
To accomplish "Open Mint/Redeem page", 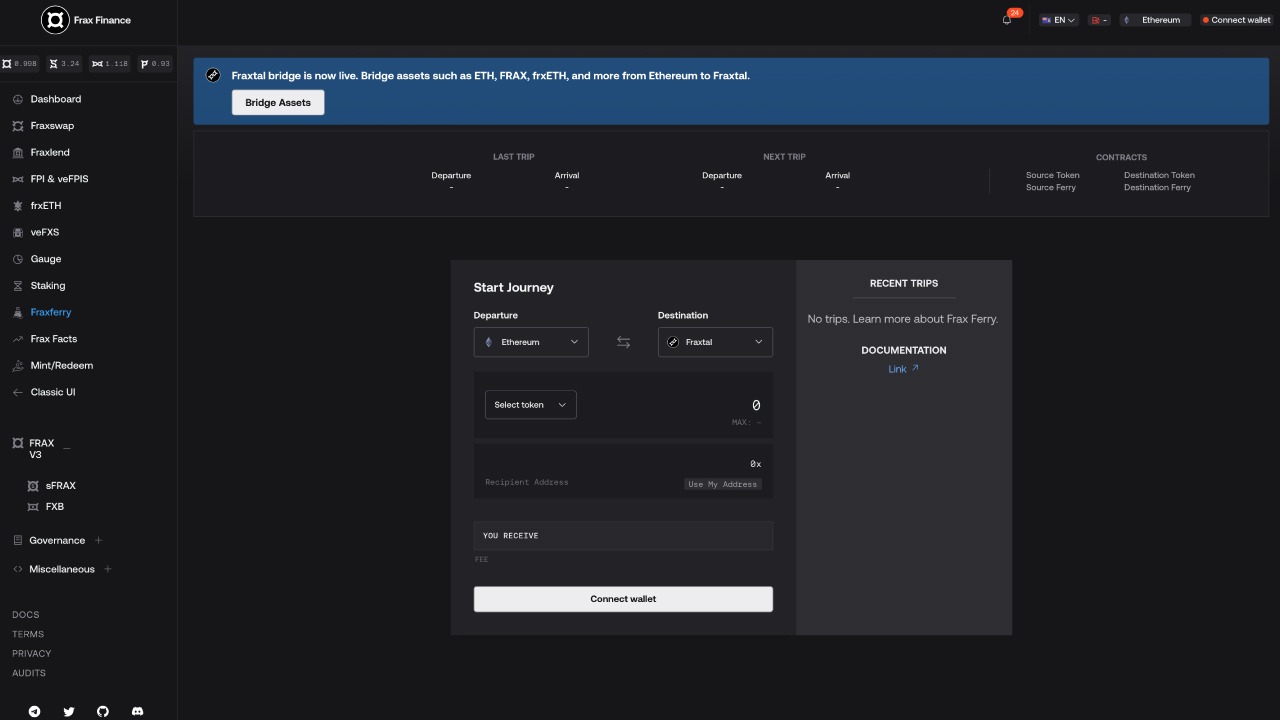I will pyautogui.click(x=61, y=366).
